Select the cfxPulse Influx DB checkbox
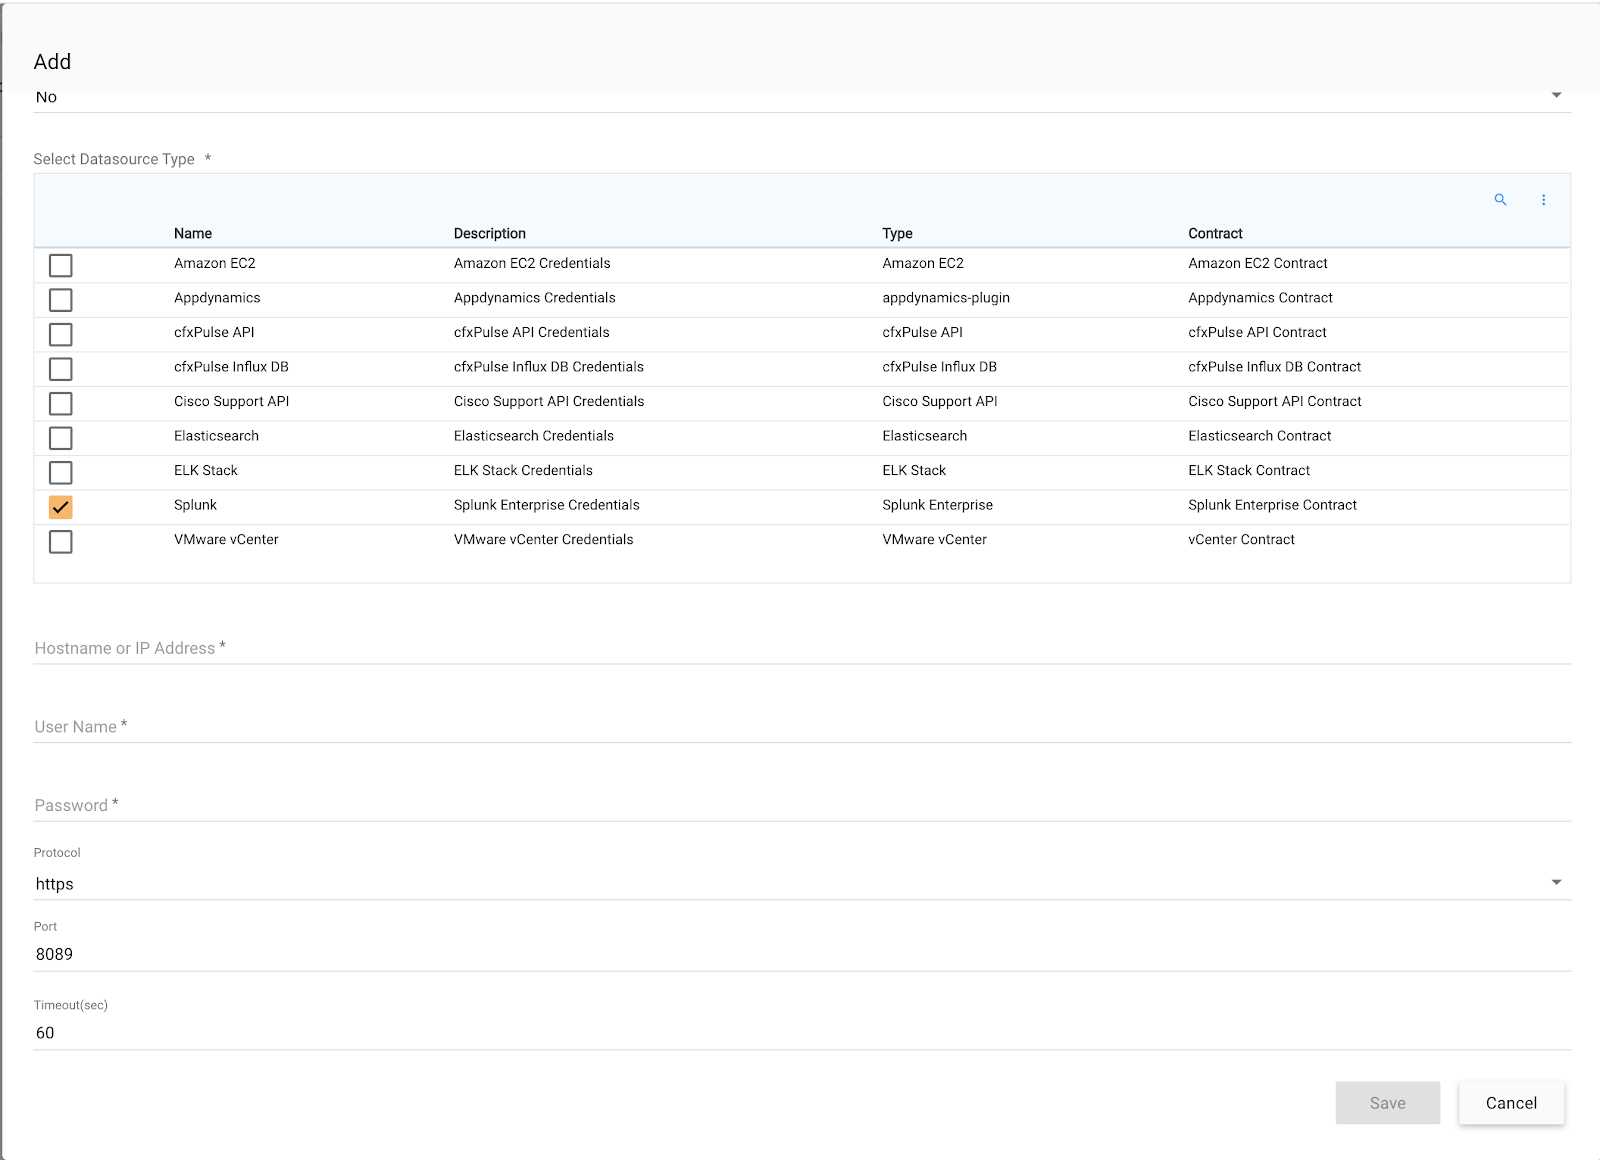1600x1160 pixels. tap(61, 369)
